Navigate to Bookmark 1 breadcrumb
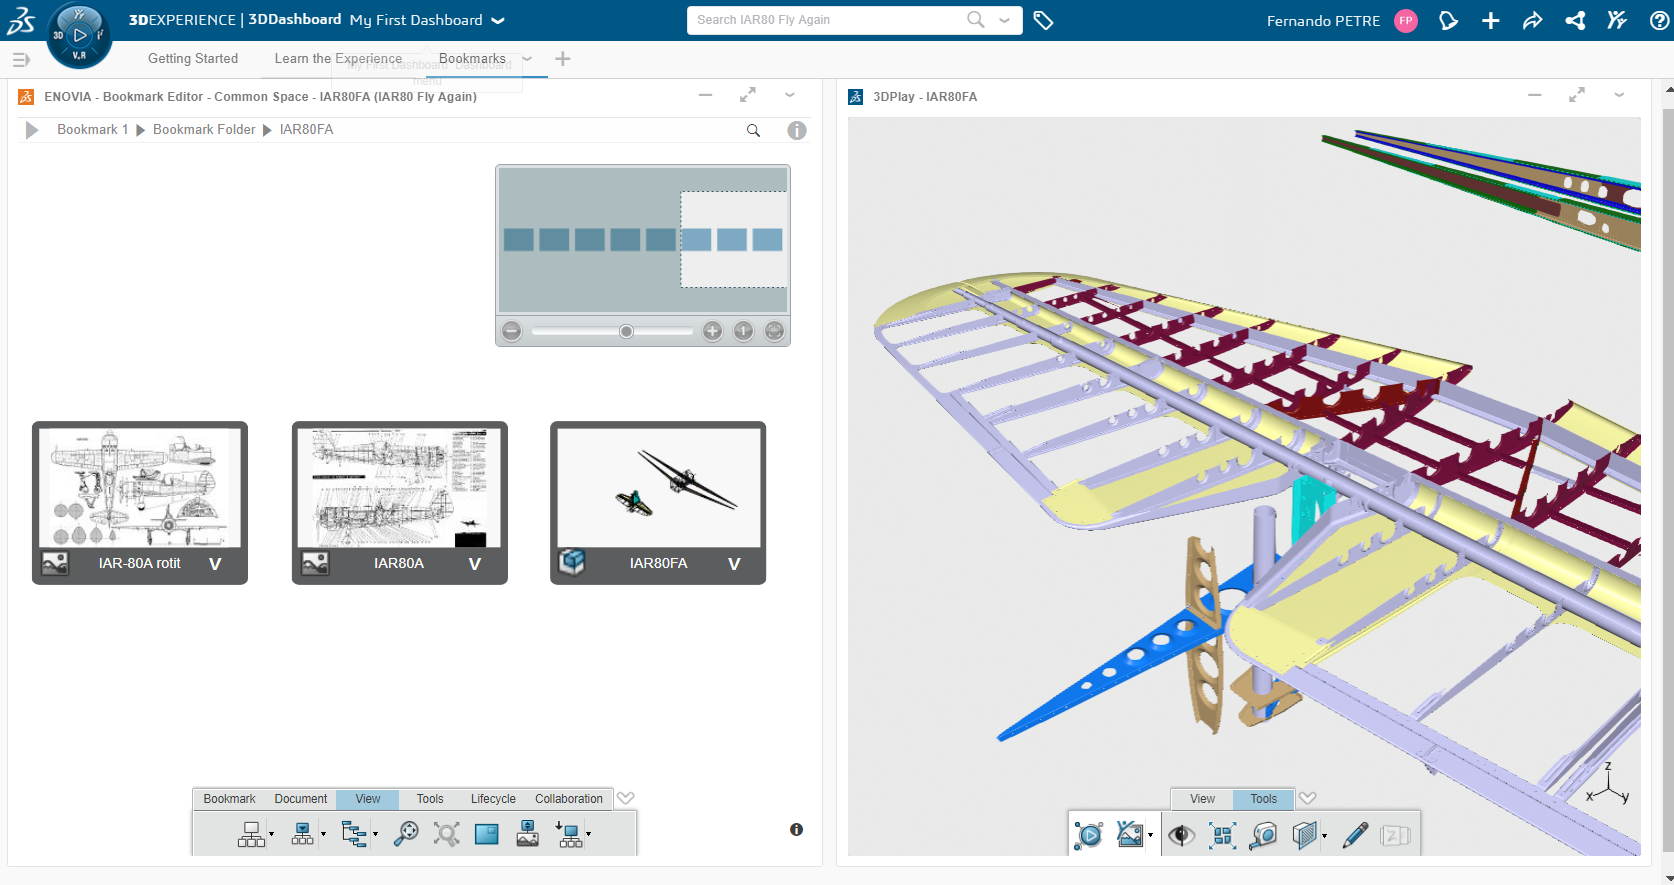 (93, 130)
